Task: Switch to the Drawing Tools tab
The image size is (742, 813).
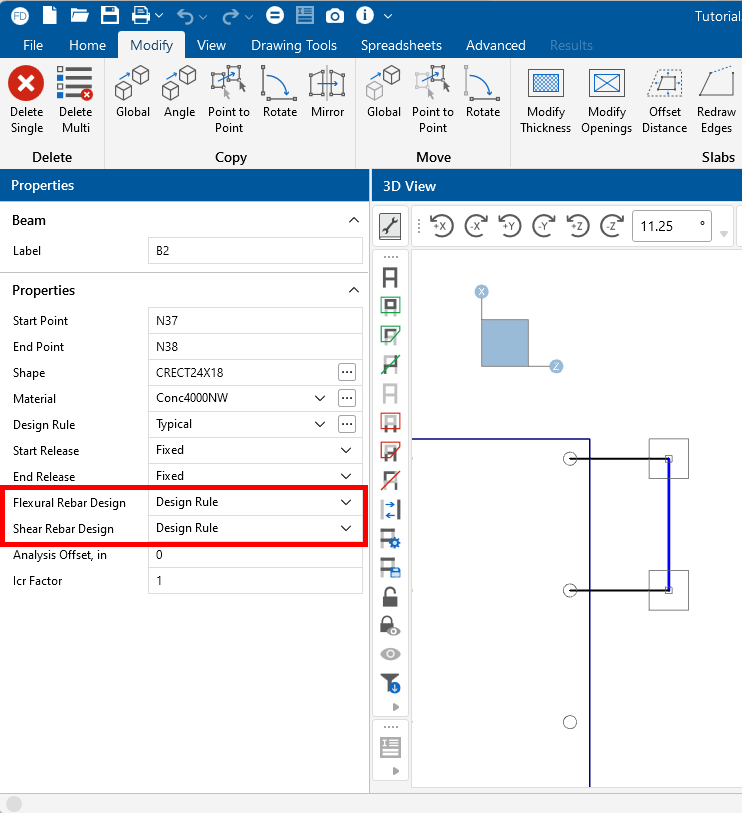Action: coord(294,45)
